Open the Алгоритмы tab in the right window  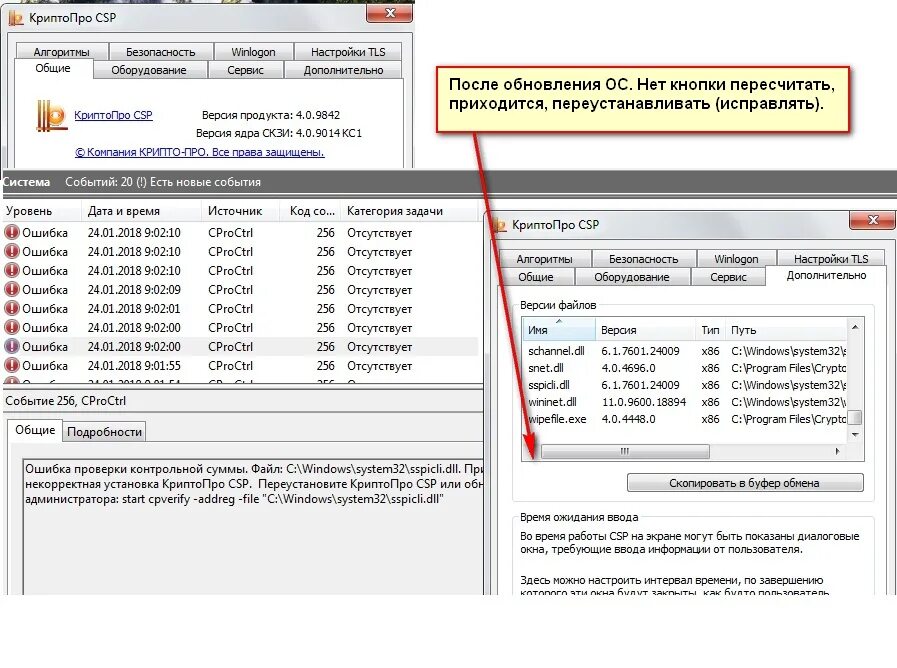(x=545, y=259)
